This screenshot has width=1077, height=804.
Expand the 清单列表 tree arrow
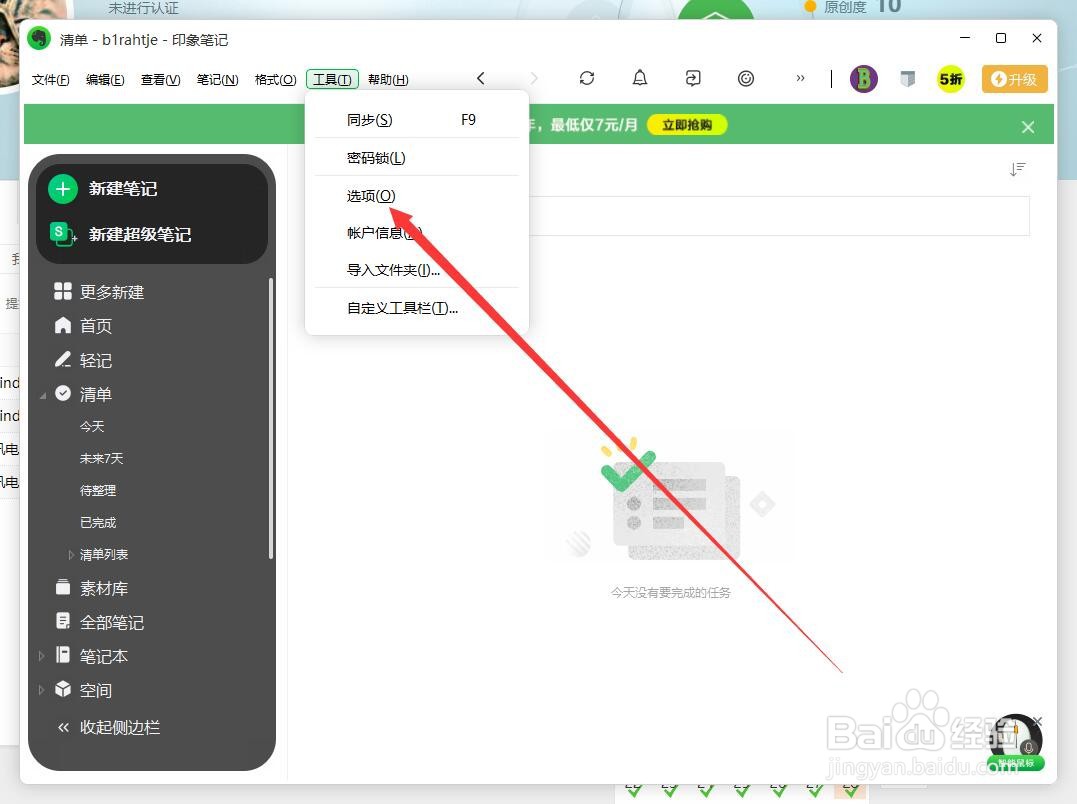(x=71, y=554)
